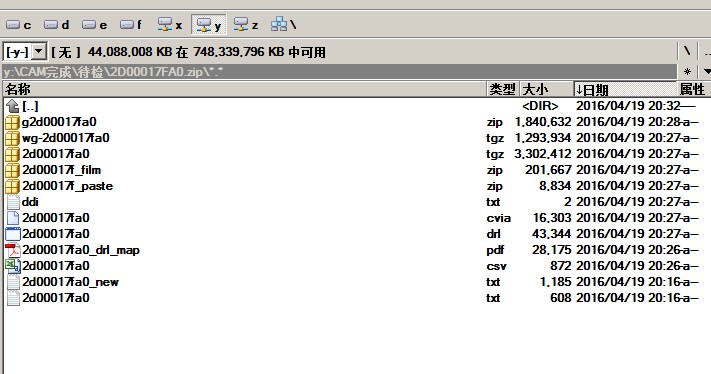The width and height of the screenshot is (711, 374).
Task: Click the window icon of the drl file
Action: pos(13,234)
